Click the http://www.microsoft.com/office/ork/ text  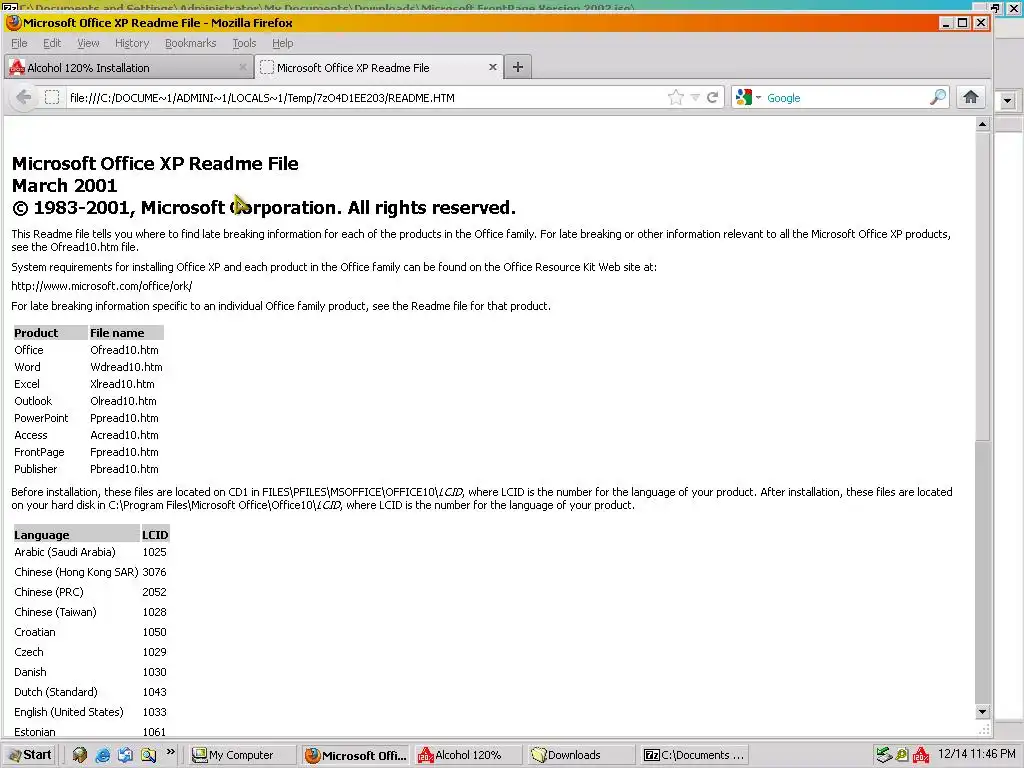point(102,286)
